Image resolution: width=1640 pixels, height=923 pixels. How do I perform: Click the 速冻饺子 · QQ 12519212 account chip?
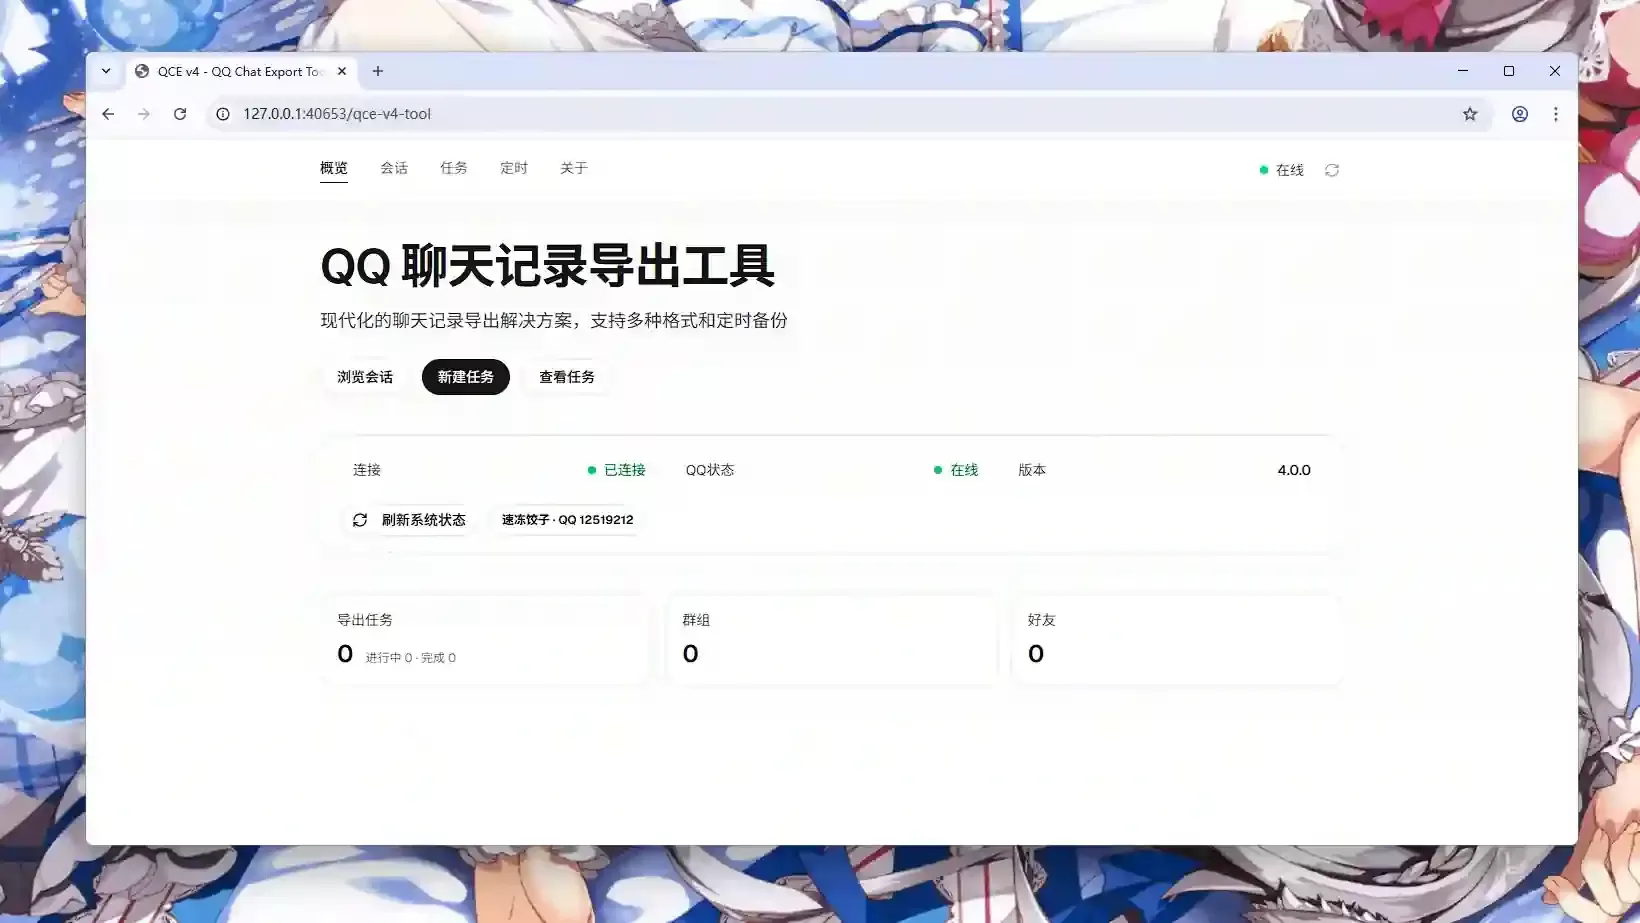(567, 520)
